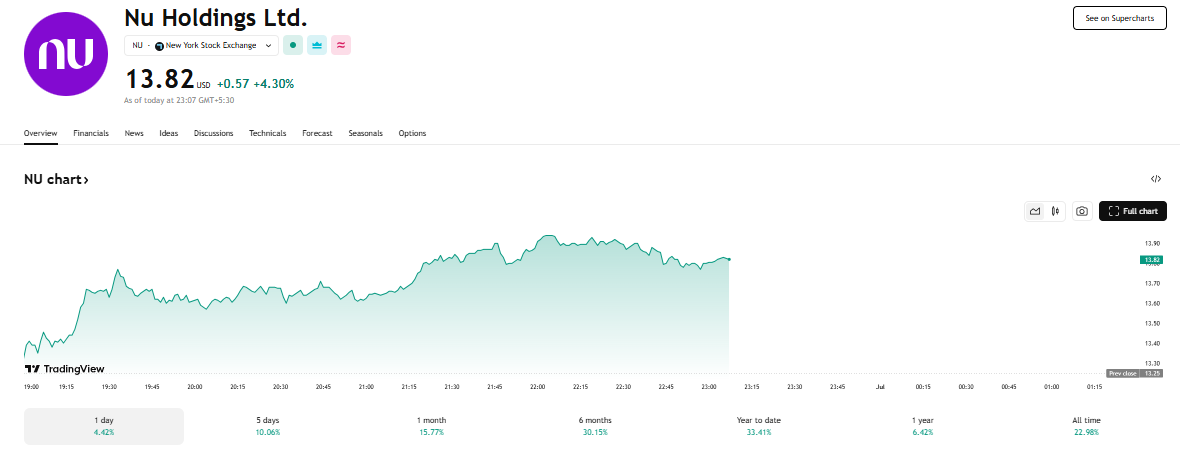This screenshot has height=454, width=1180.
Task: Select the 1 year range
Action: 923,426
